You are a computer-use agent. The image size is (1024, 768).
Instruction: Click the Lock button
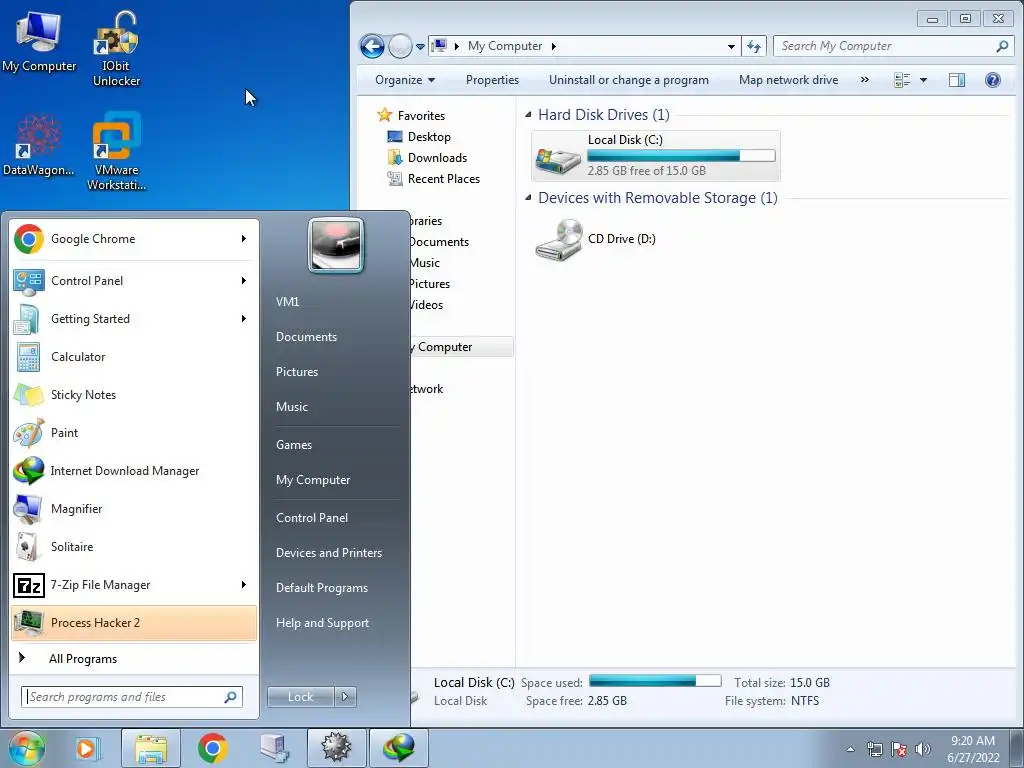(x=301, y=697)
